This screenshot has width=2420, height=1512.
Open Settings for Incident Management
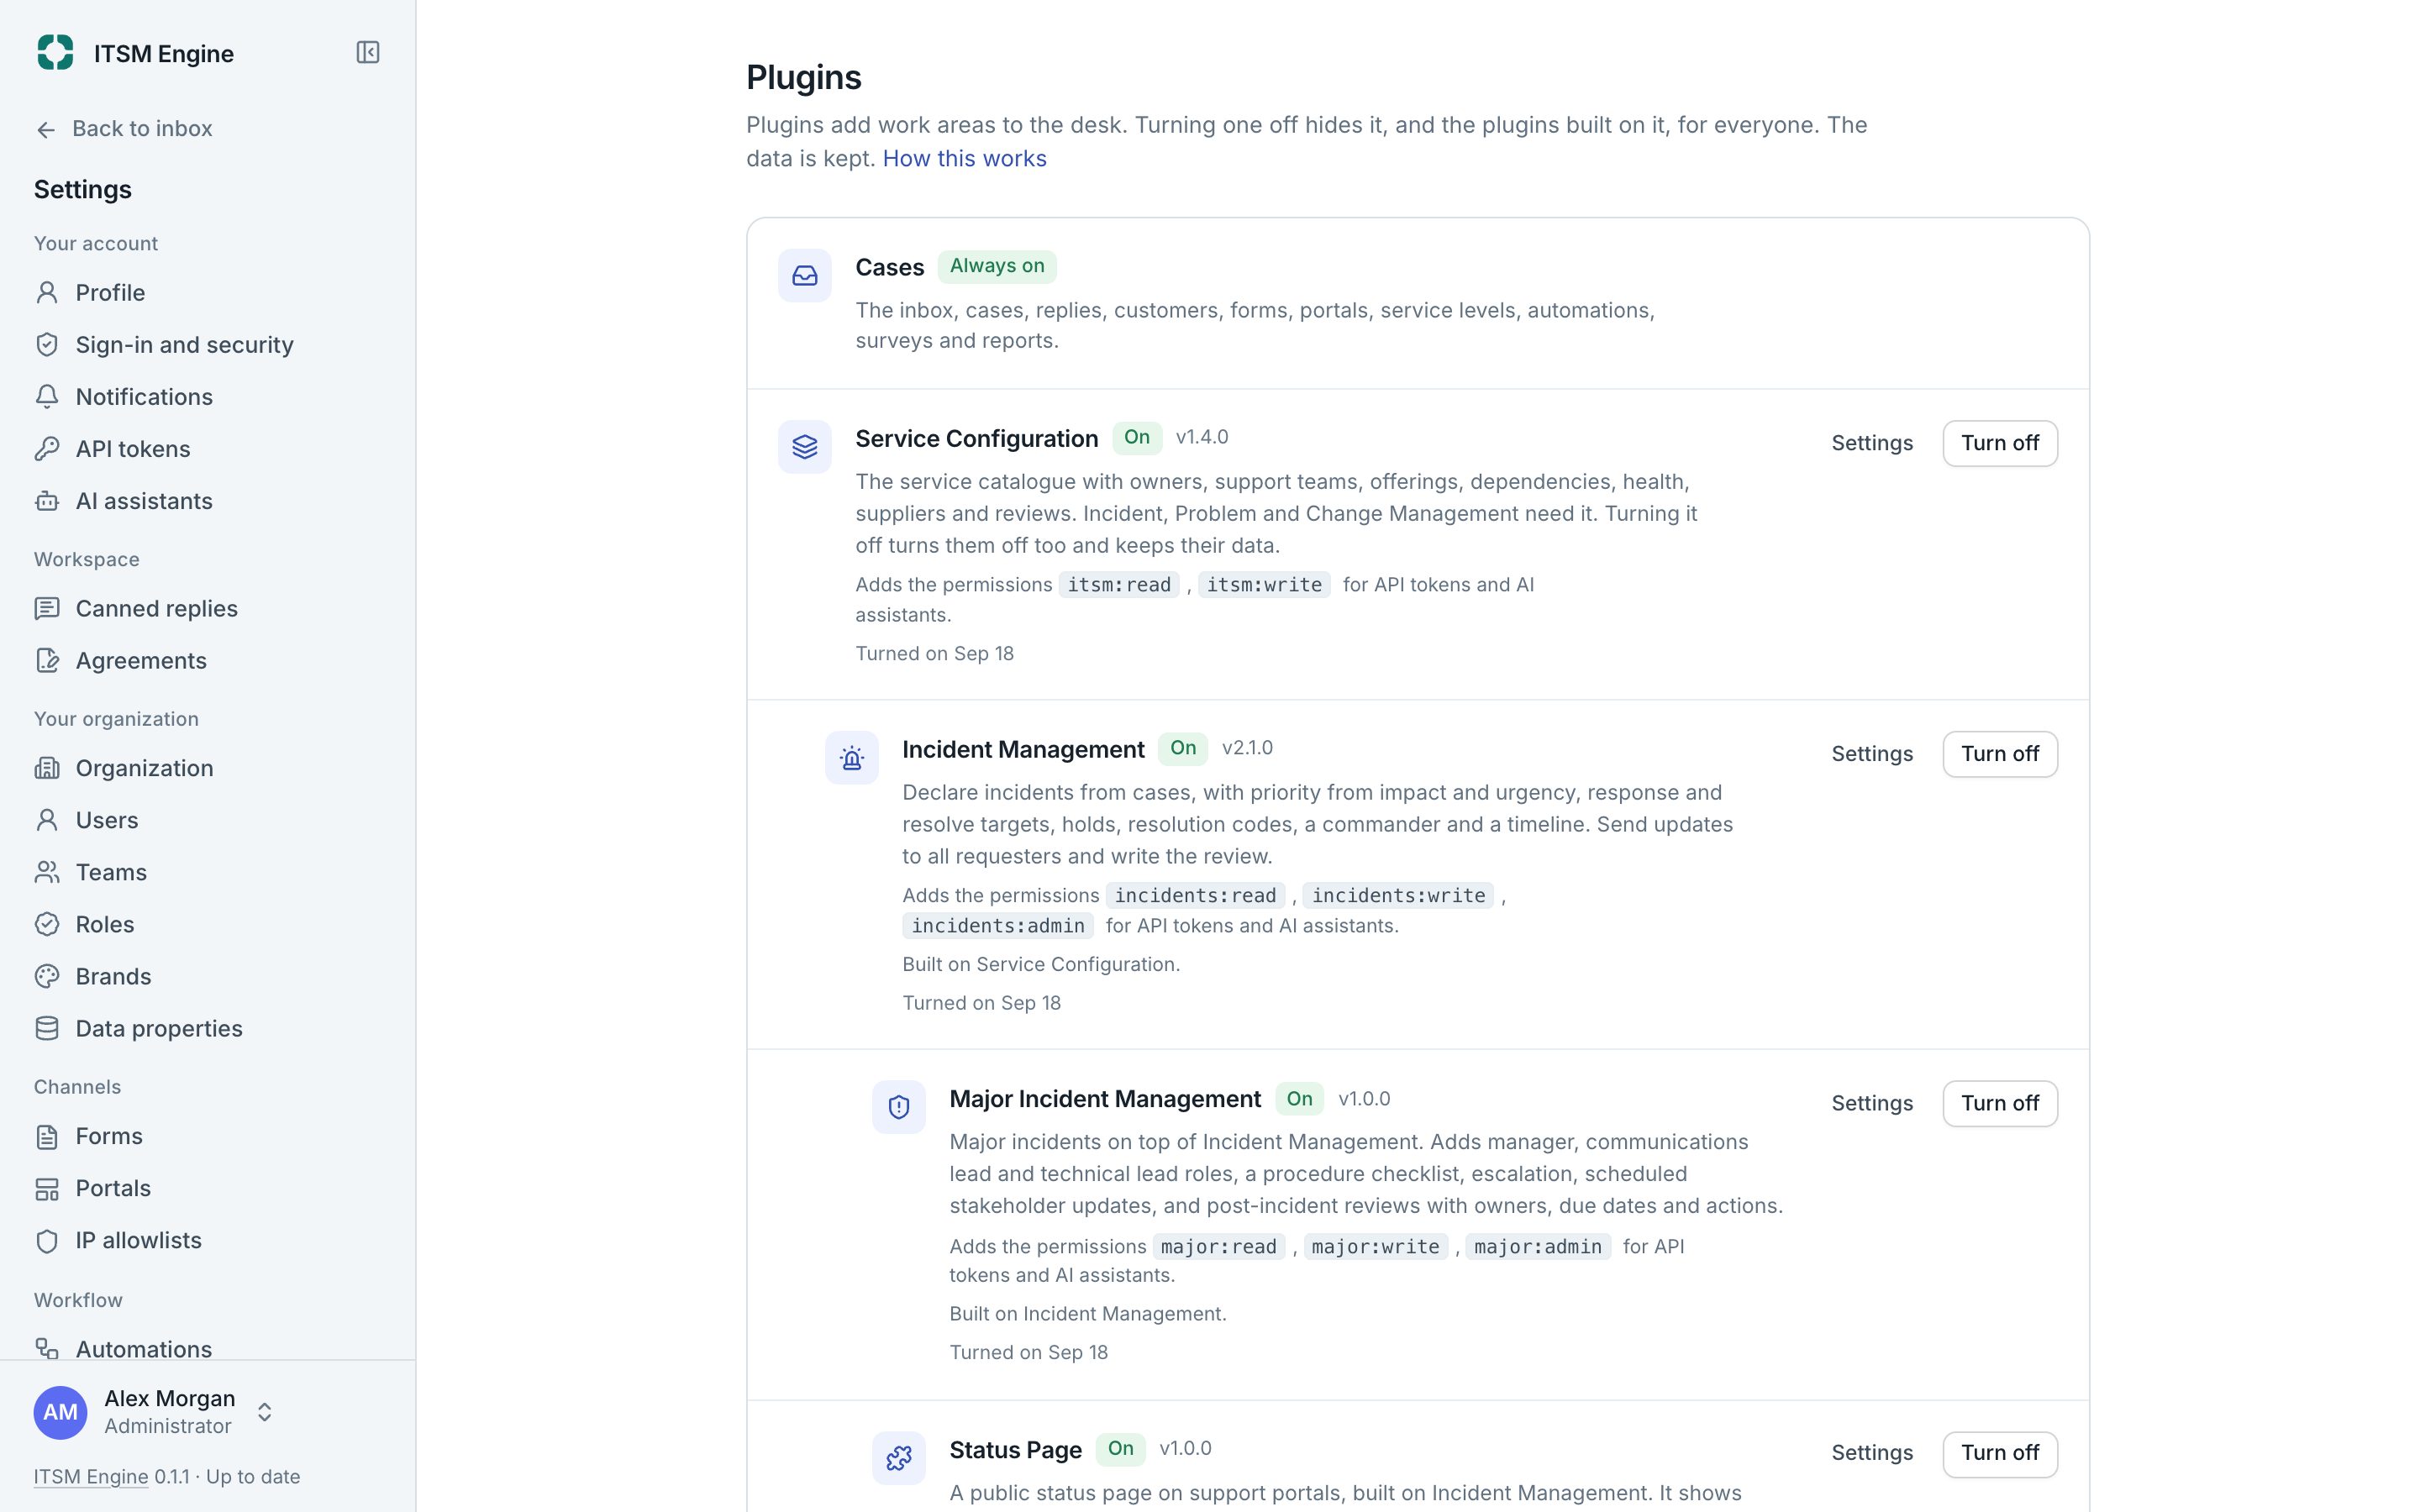point(1872,754)
